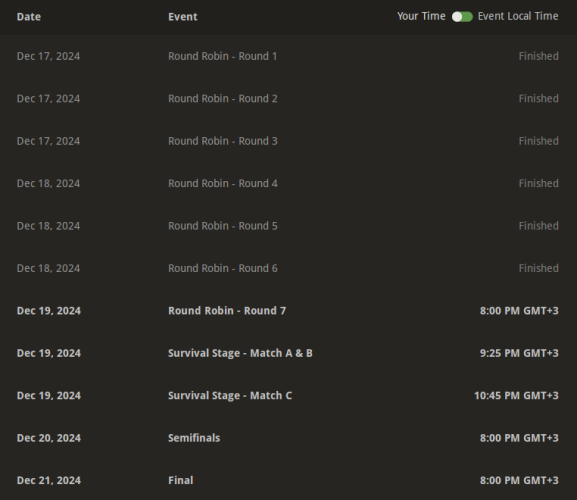577x500 pixels.
Task: Toggle the Your Time / Event Local Time switch
Action: (462, 17)
